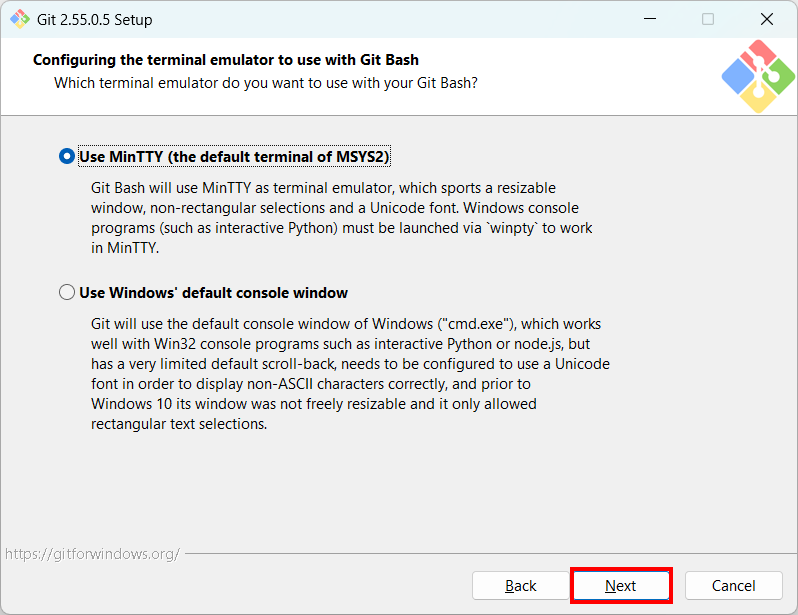Click the 'Configuring the terminal emulator' heading
Image resolution: width=798 pixels, height=615 pixels.
point(226,60)
